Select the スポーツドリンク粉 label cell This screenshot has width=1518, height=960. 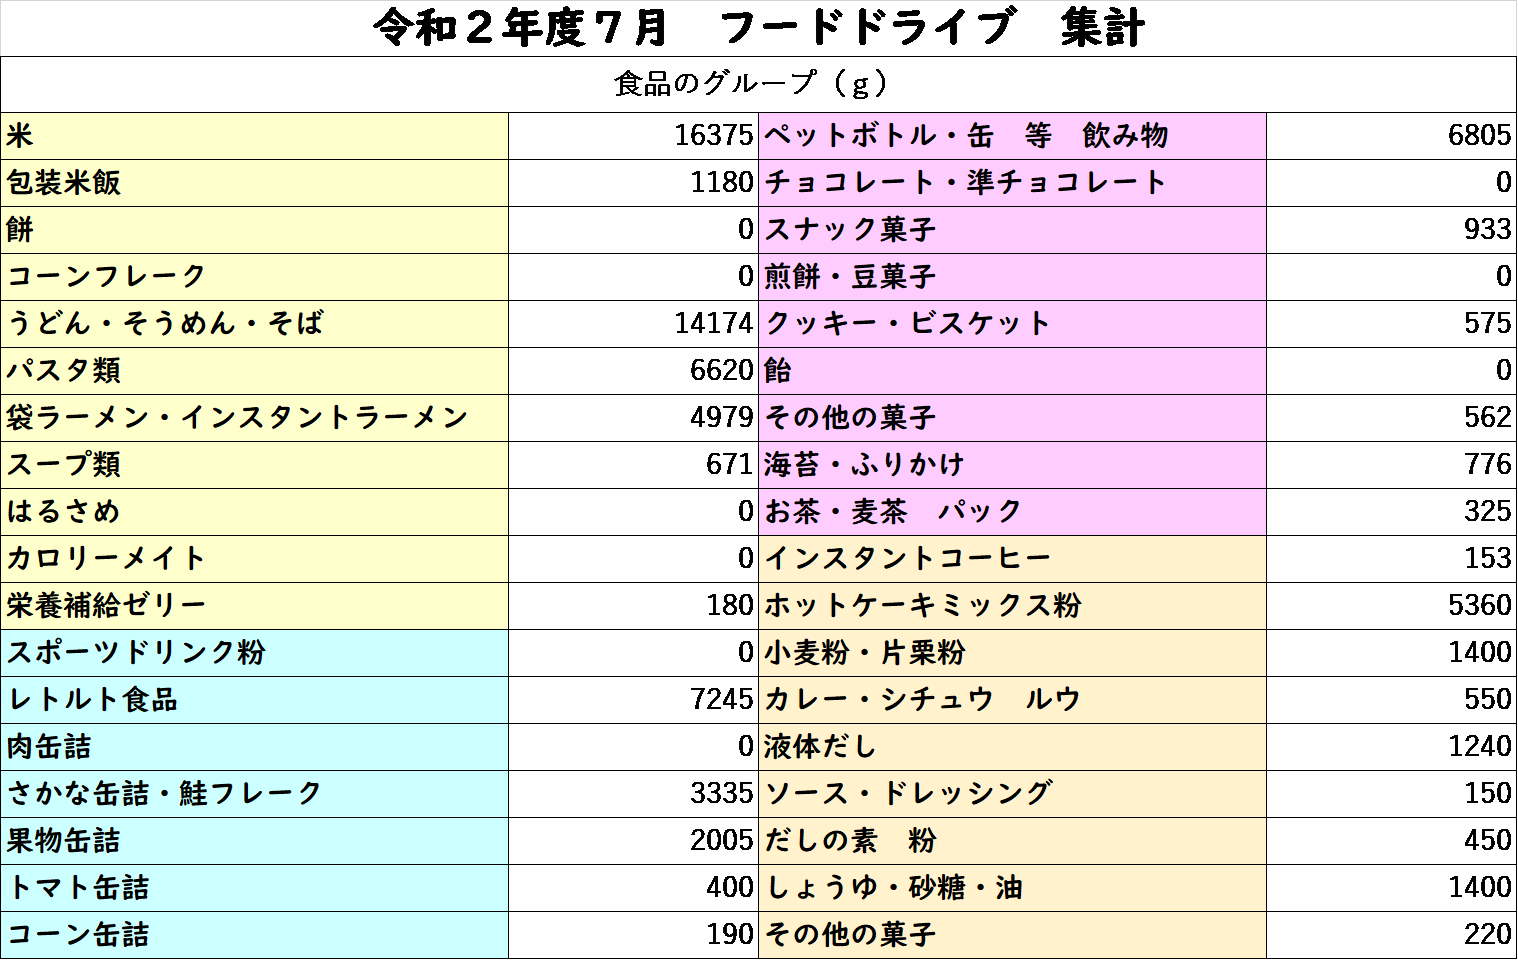tap(254, 653)
